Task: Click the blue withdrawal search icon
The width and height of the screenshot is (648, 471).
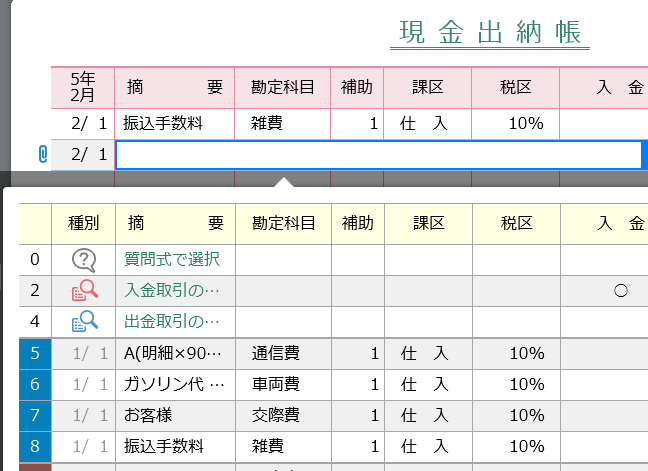Action: [x=85, y=321]
